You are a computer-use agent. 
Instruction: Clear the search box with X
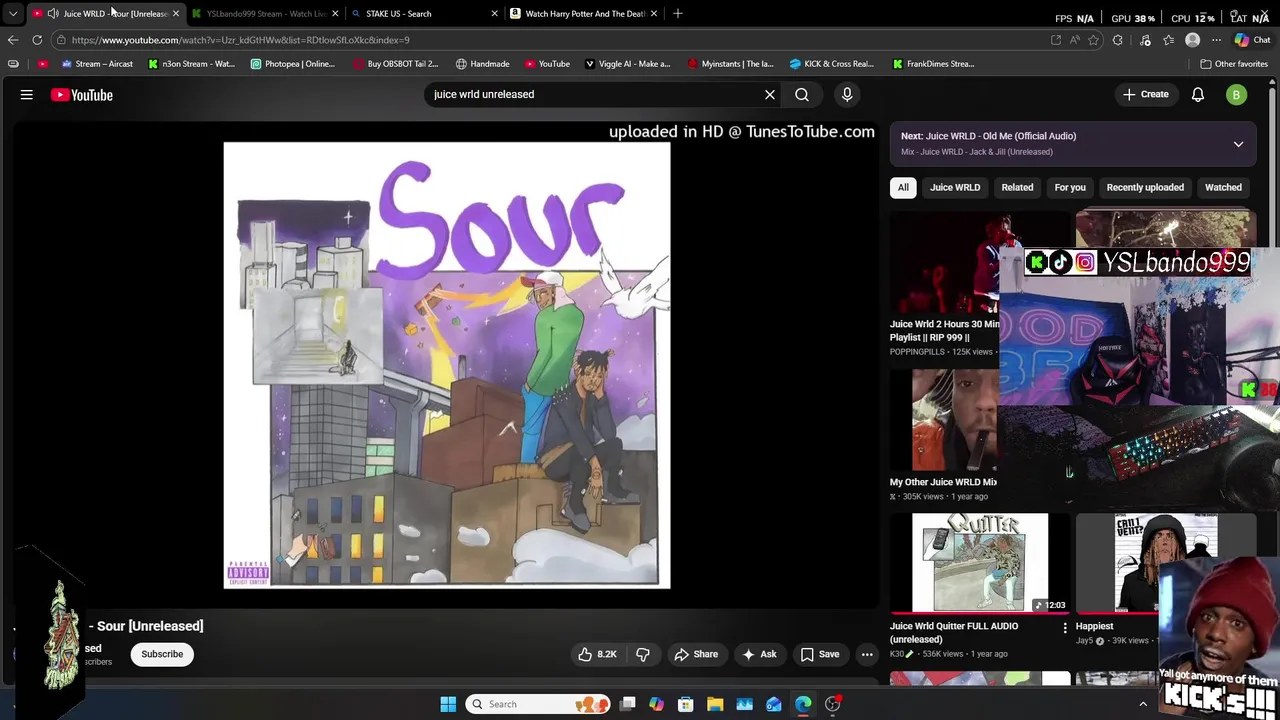click(770, 95)
